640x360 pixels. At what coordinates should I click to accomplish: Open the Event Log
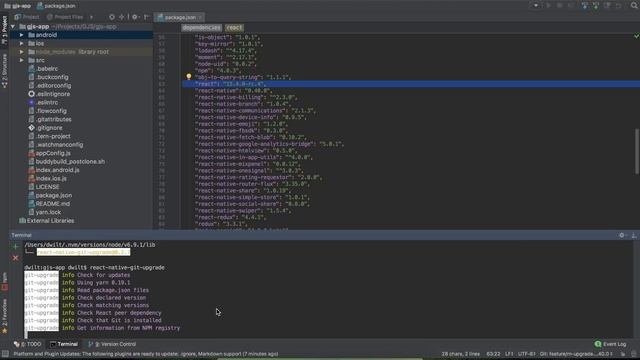(611, 344)
